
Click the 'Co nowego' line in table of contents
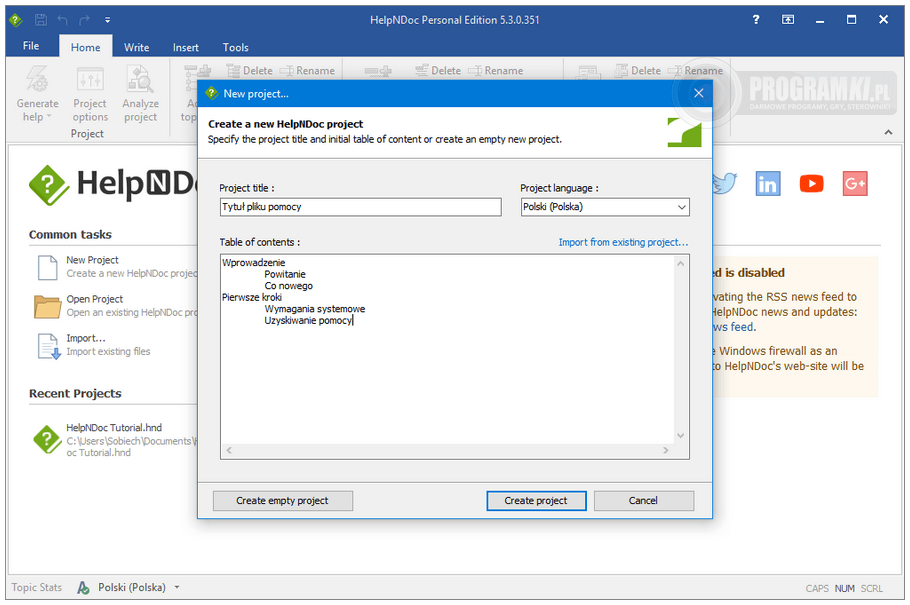(288, 286)
